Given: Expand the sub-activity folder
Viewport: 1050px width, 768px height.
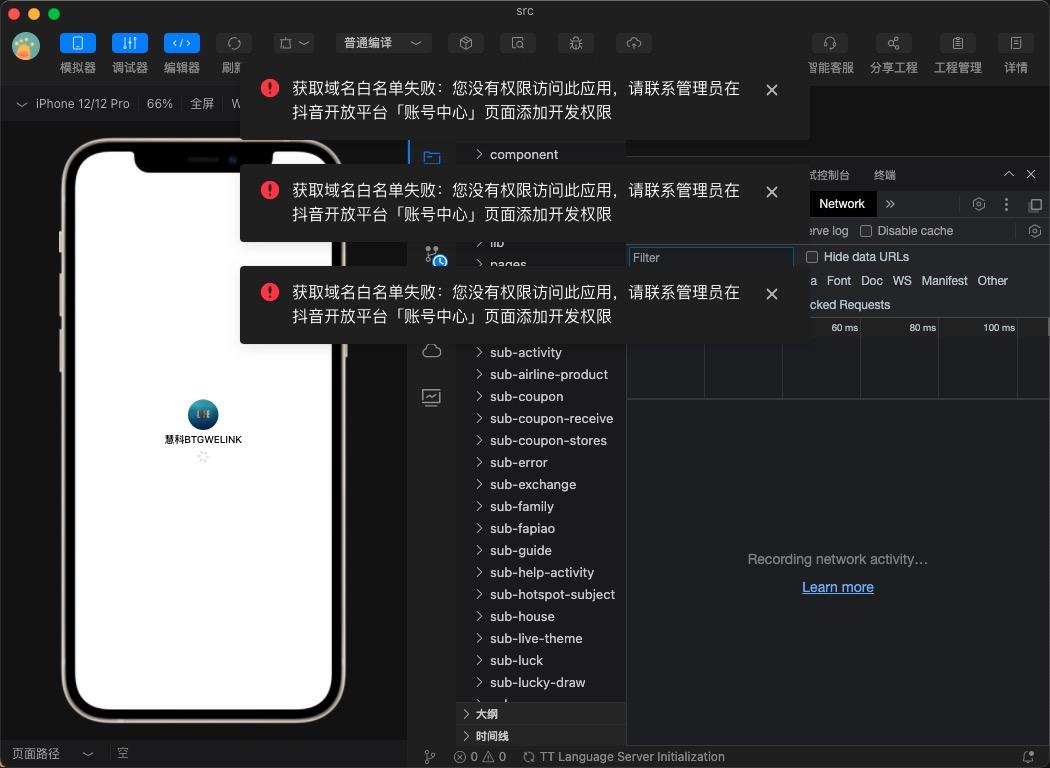Looking at the screenshot, I should tap(525, 352).
